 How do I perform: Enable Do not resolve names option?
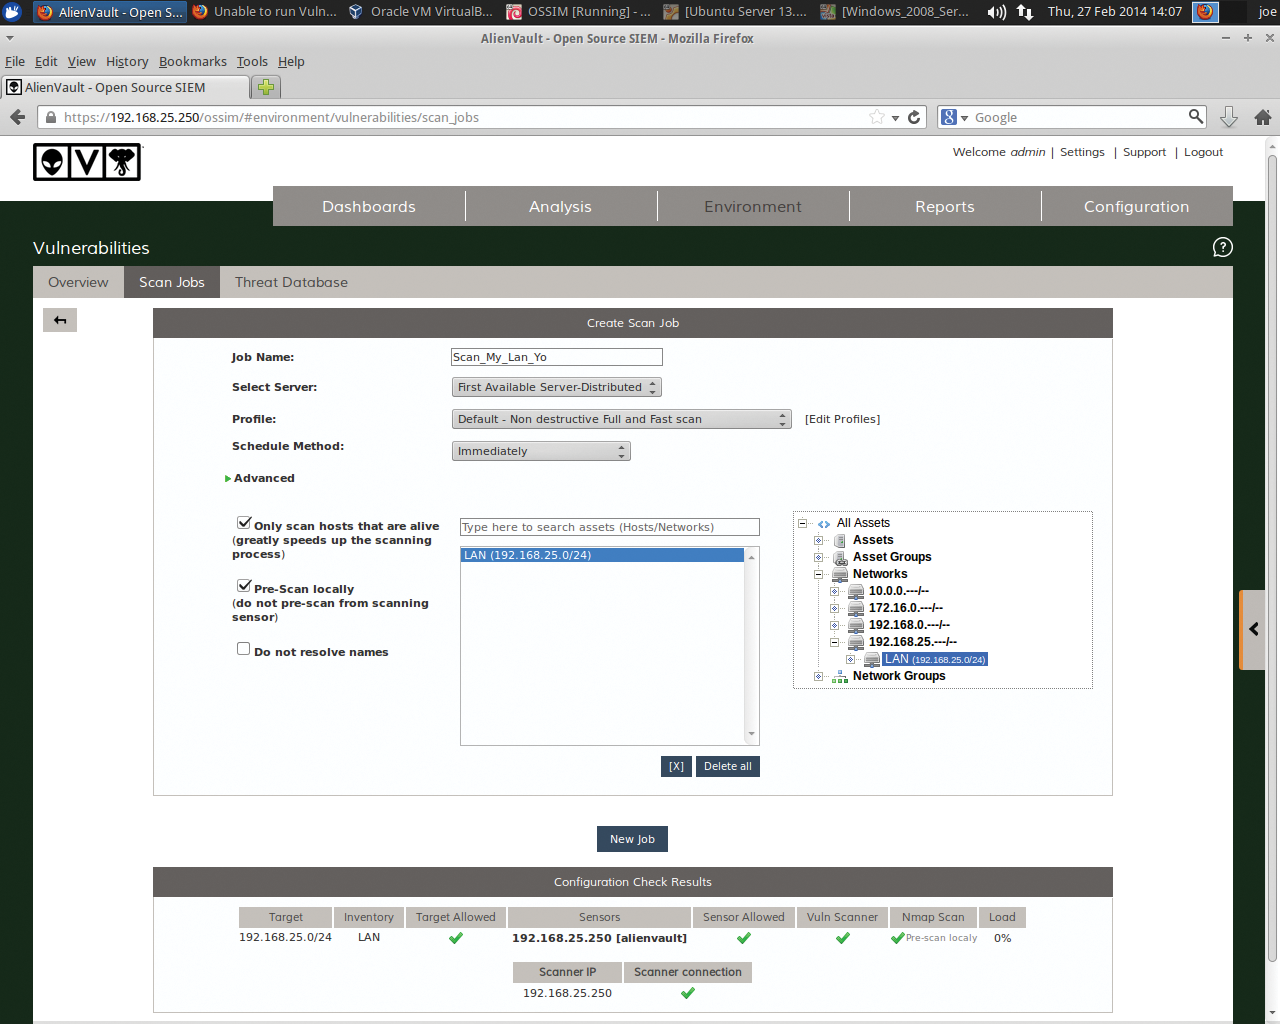(x=243, y=649)
